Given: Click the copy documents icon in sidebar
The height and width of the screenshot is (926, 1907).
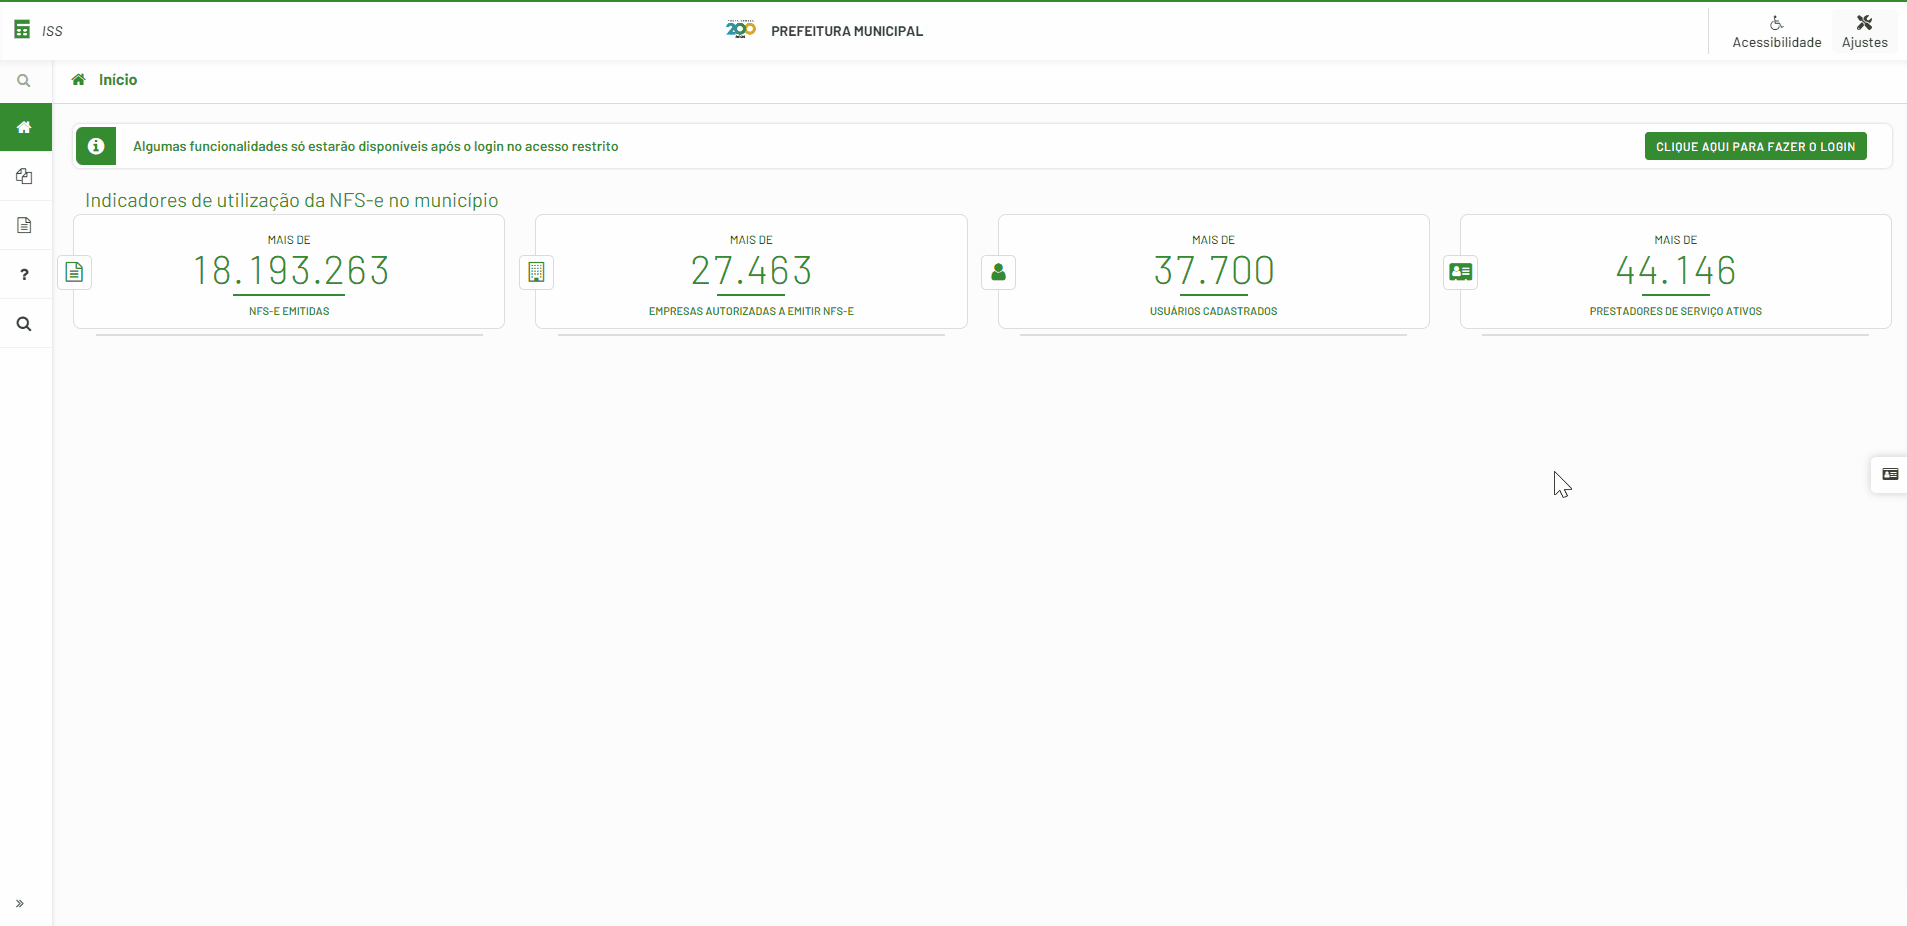Looking at the screenshot, I should (24, 176).
